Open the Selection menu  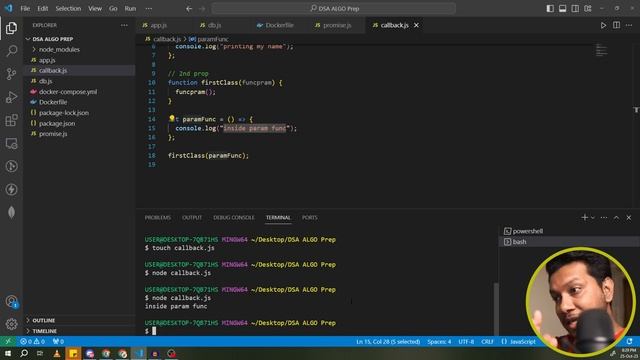click(68, 9)
